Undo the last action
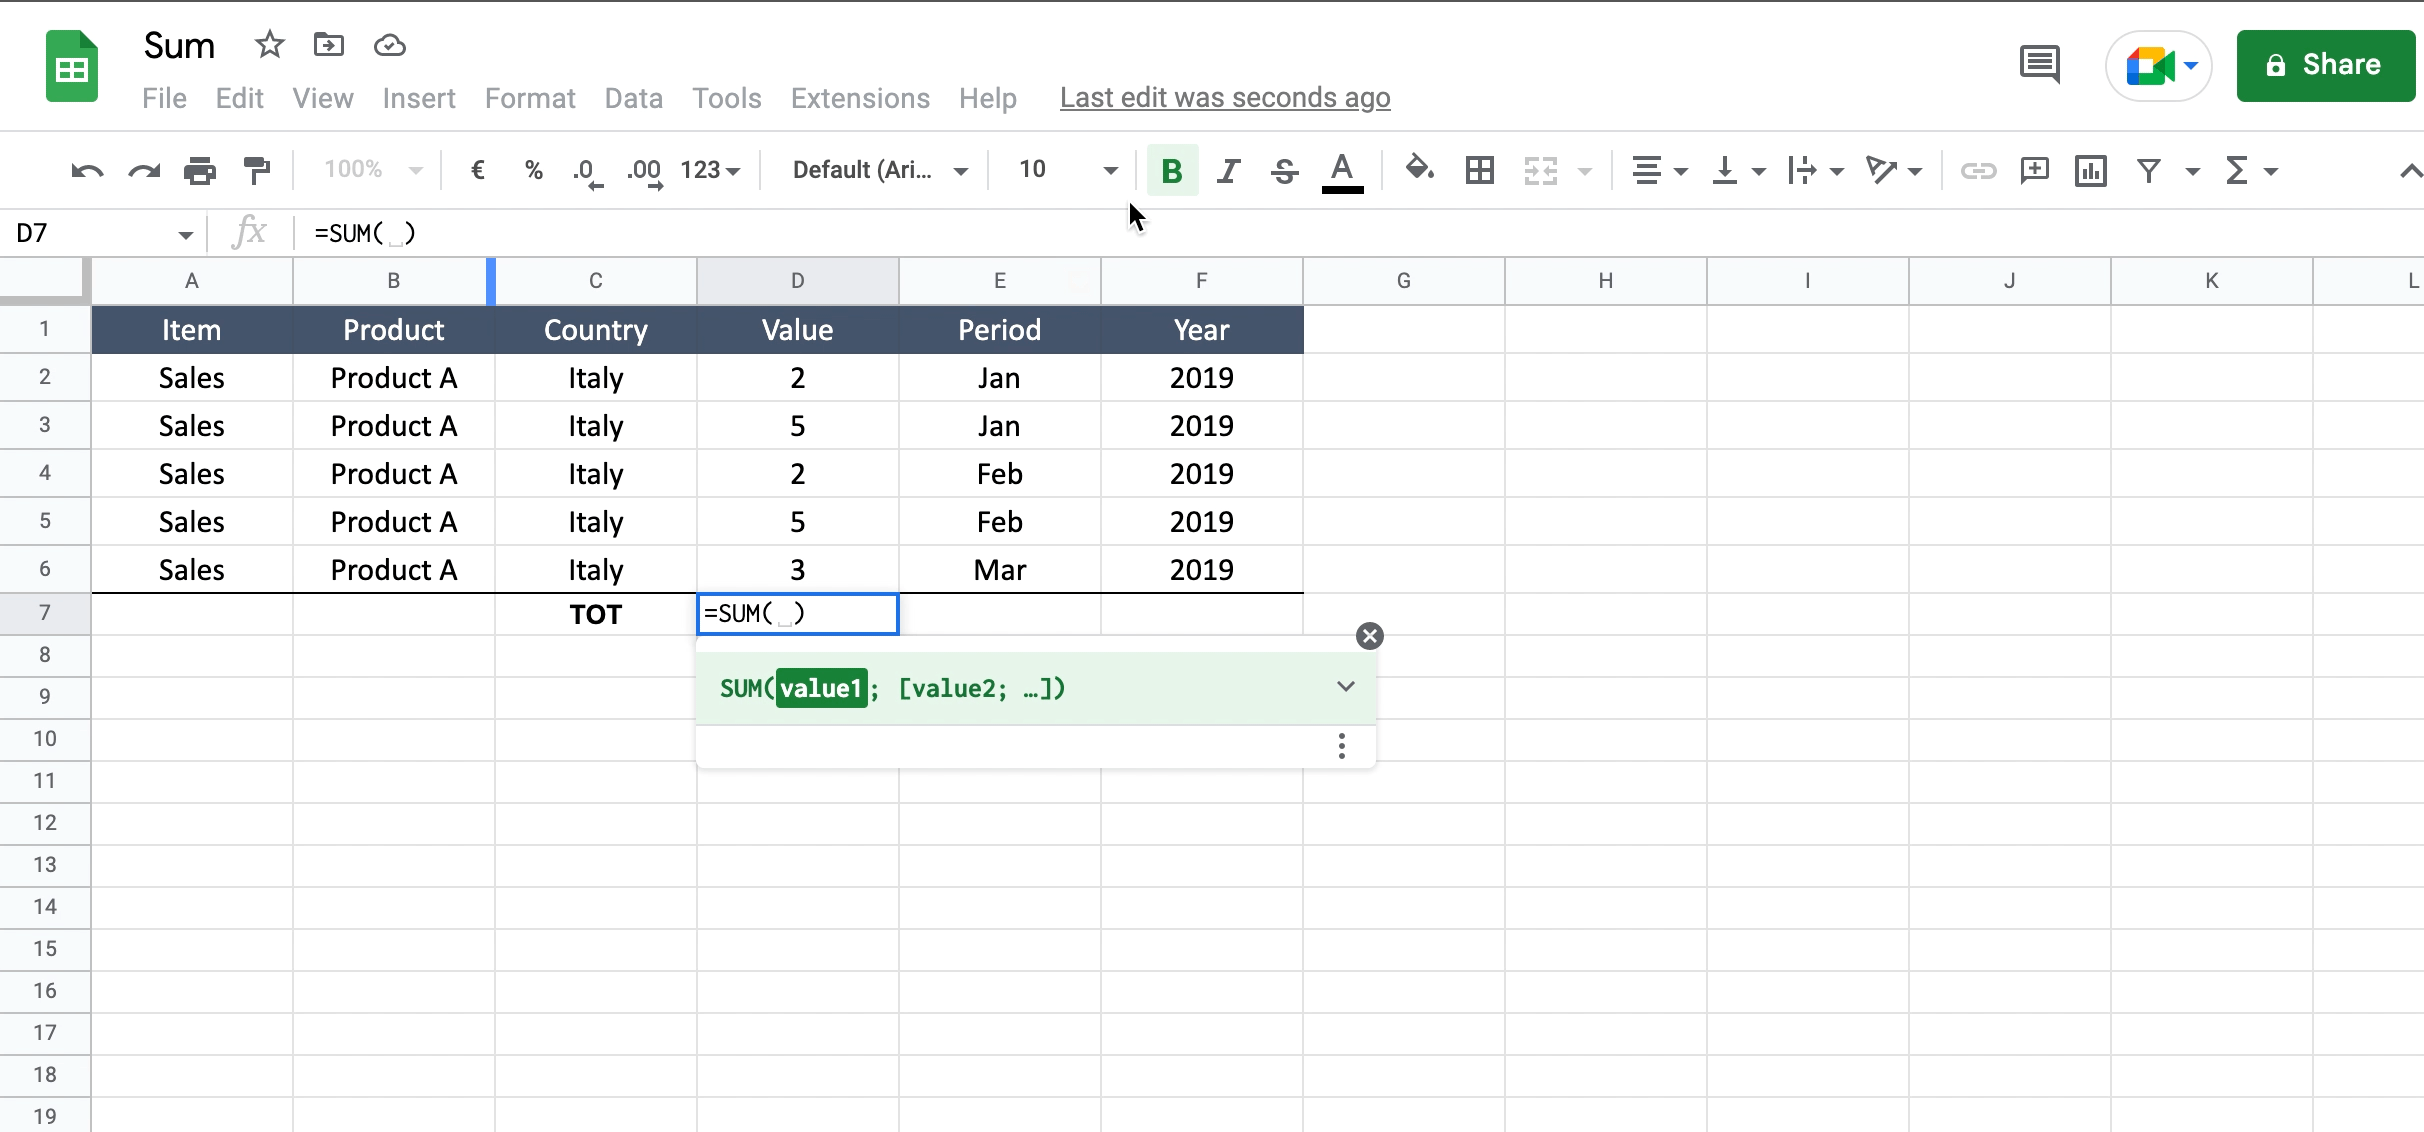2424x1132 pixels. (86, 170)
